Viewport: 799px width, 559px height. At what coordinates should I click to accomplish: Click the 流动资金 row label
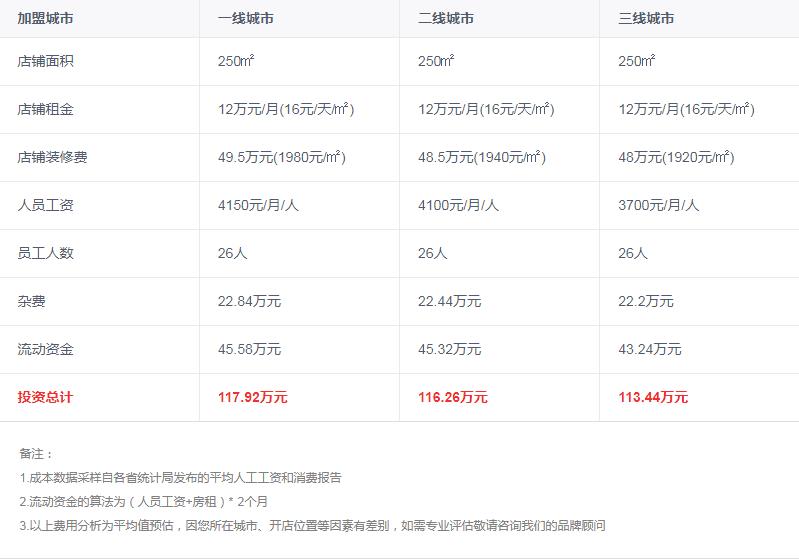pyautogui.click(x=45, y=349)
